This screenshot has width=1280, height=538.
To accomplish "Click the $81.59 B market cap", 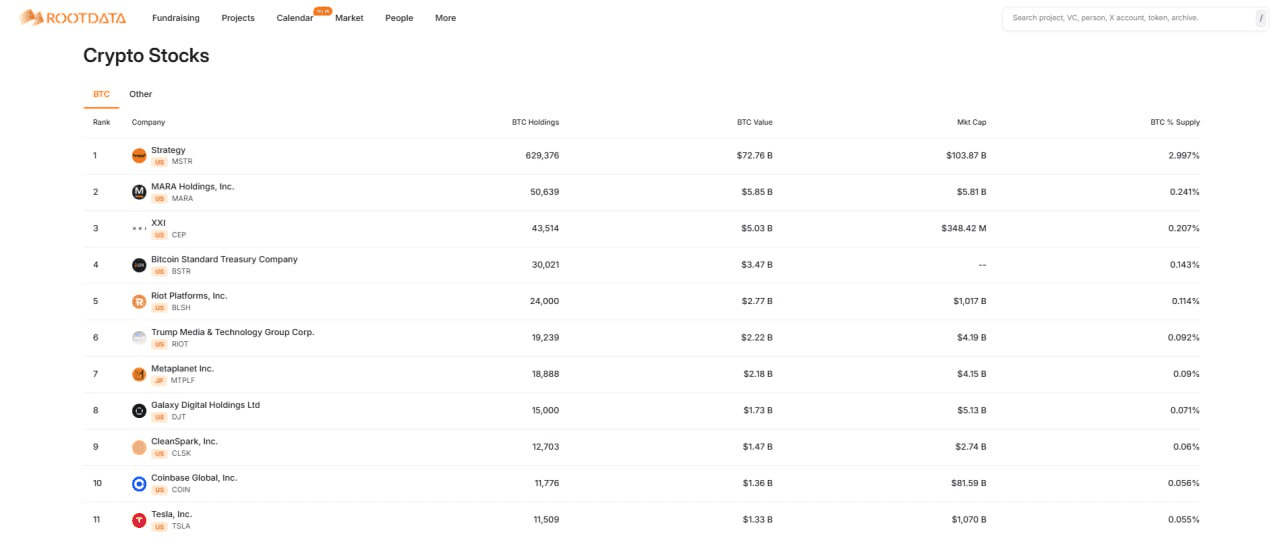I will pyautogui.click(x=969, y=483).
